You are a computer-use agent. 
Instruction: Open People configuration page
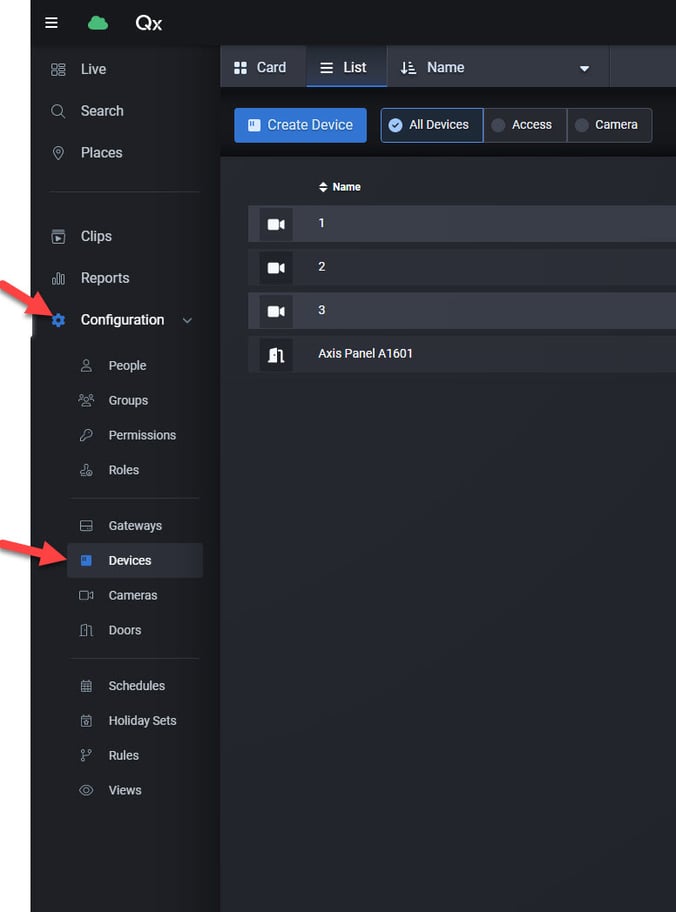pos(127,365)
